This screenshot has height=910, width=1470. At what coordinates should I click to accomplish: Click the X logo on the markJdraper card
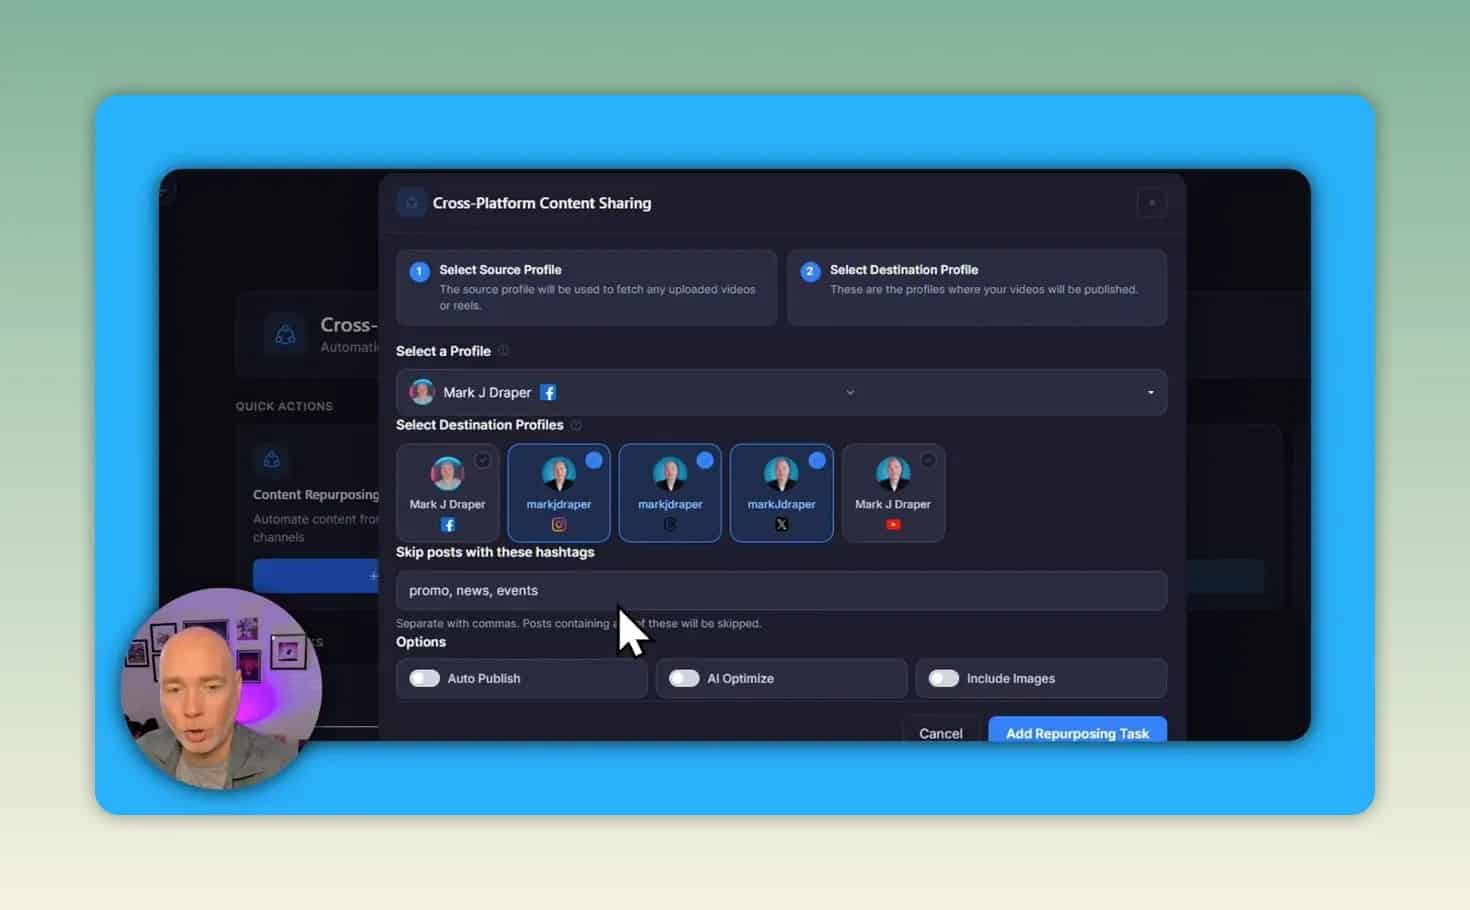coord(782,525)
